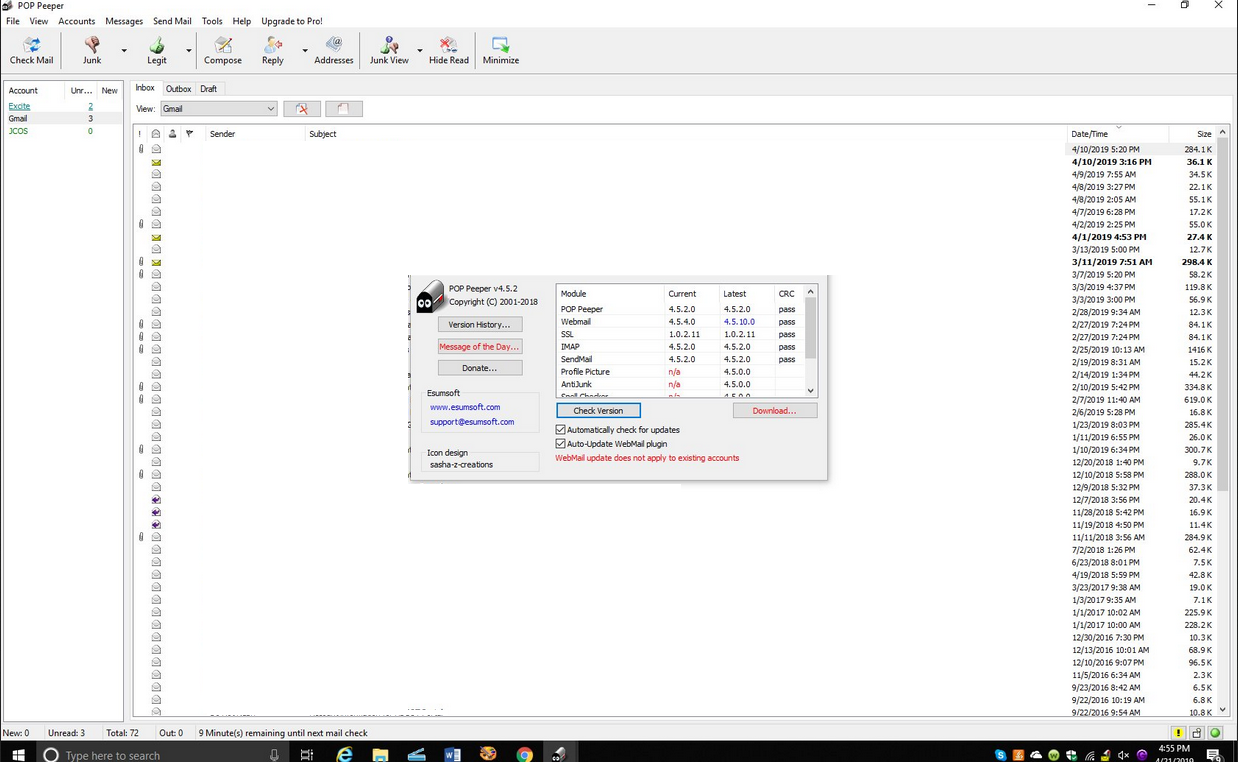Screen dimensions: 1238x762
Task: Open the Addresses book
Action: click(334, 50)
